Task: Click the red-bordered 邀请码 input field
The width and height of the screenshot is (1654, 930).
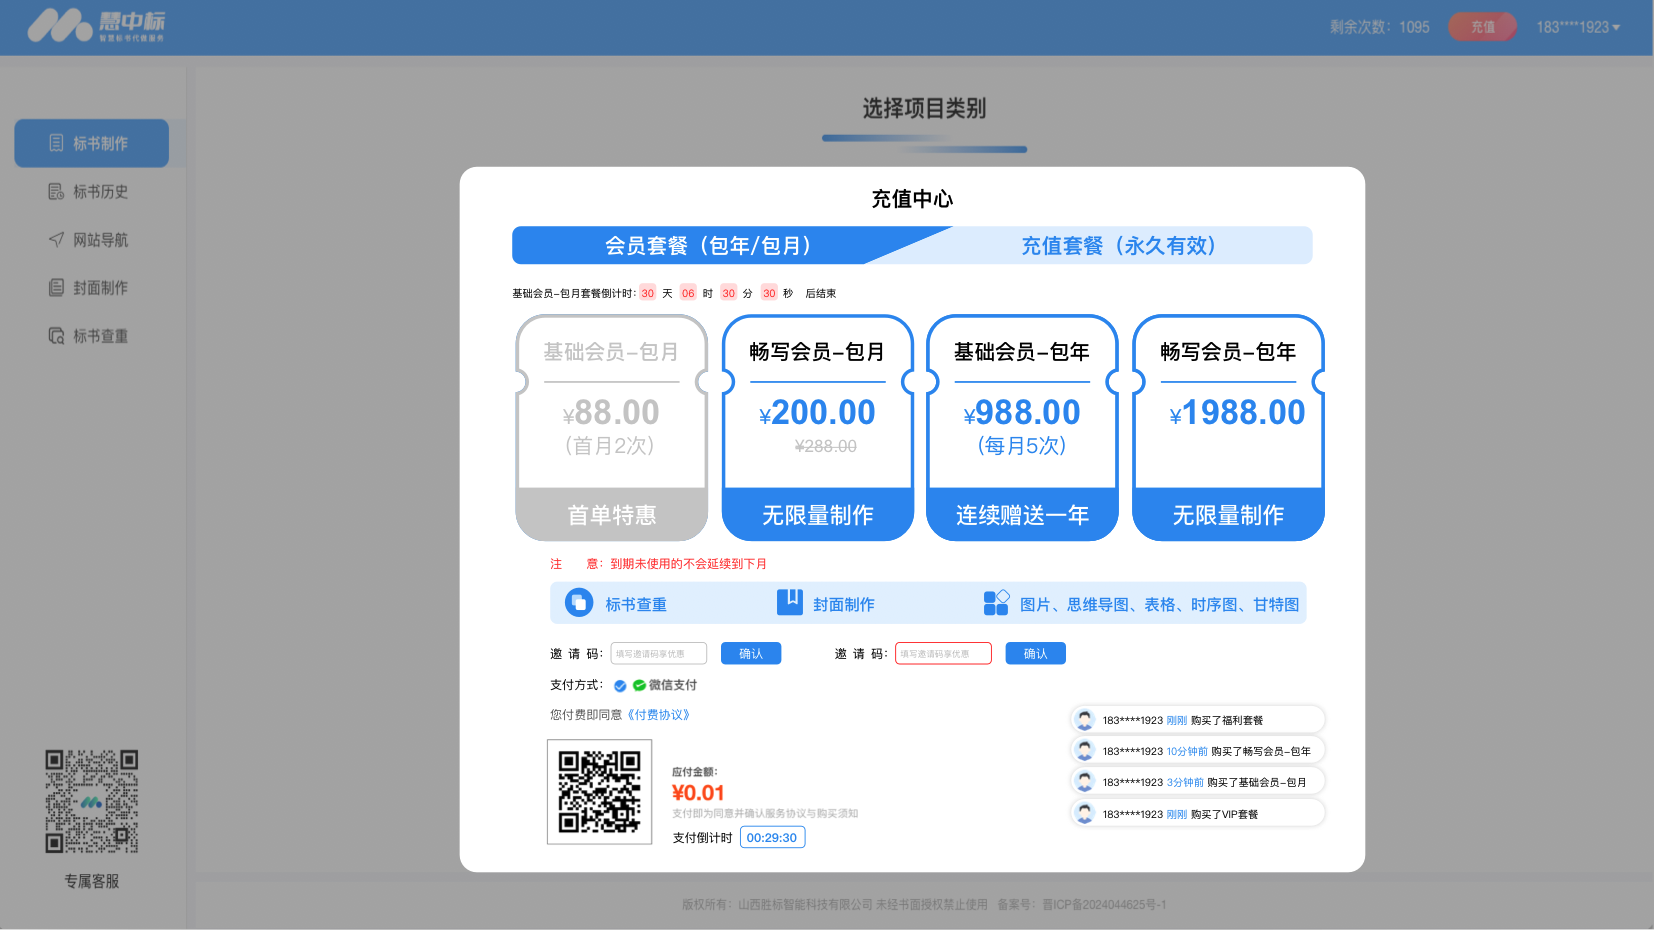Action: pos(942,654)
